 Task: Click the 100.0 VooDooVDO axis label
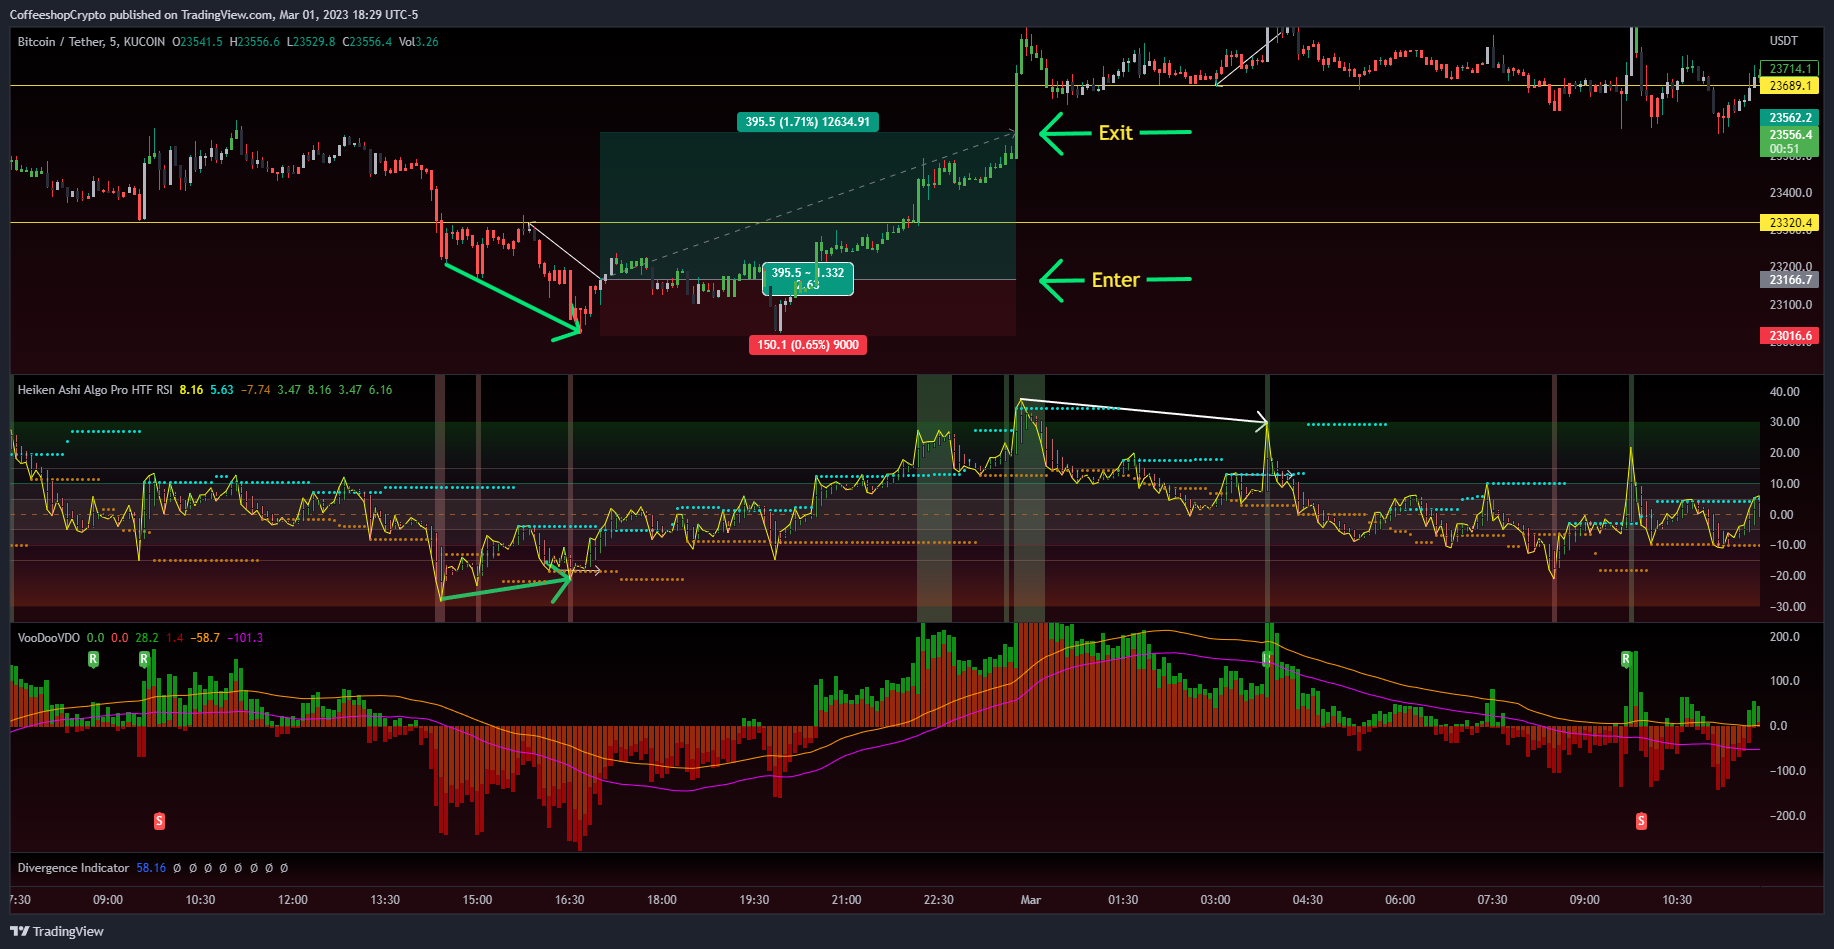click(1785, 681)
